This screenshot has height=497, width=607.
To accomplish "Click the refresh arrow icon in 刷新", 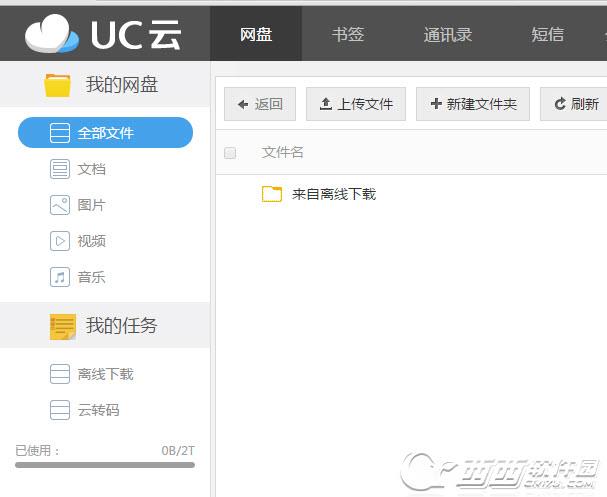I will tap(560, 104).
